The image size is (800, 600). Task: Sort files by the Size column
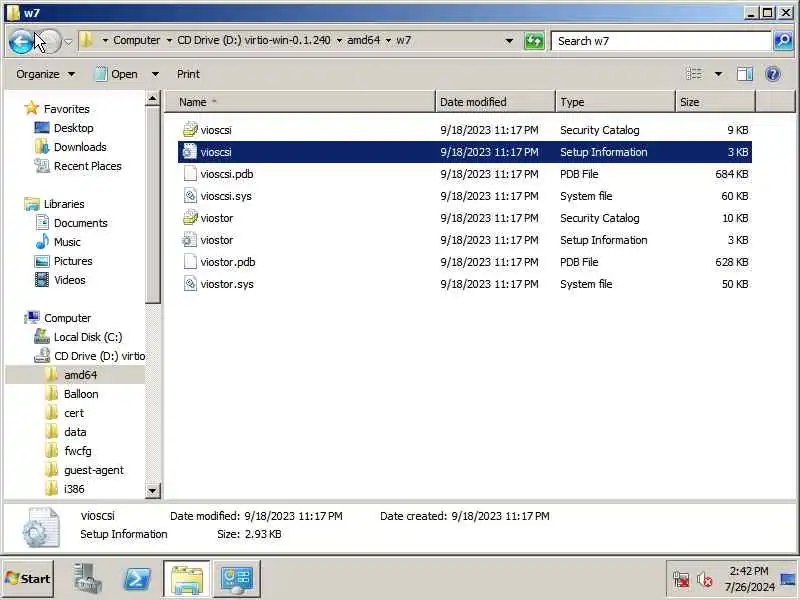pyautogui.click(x=715, y=102)
